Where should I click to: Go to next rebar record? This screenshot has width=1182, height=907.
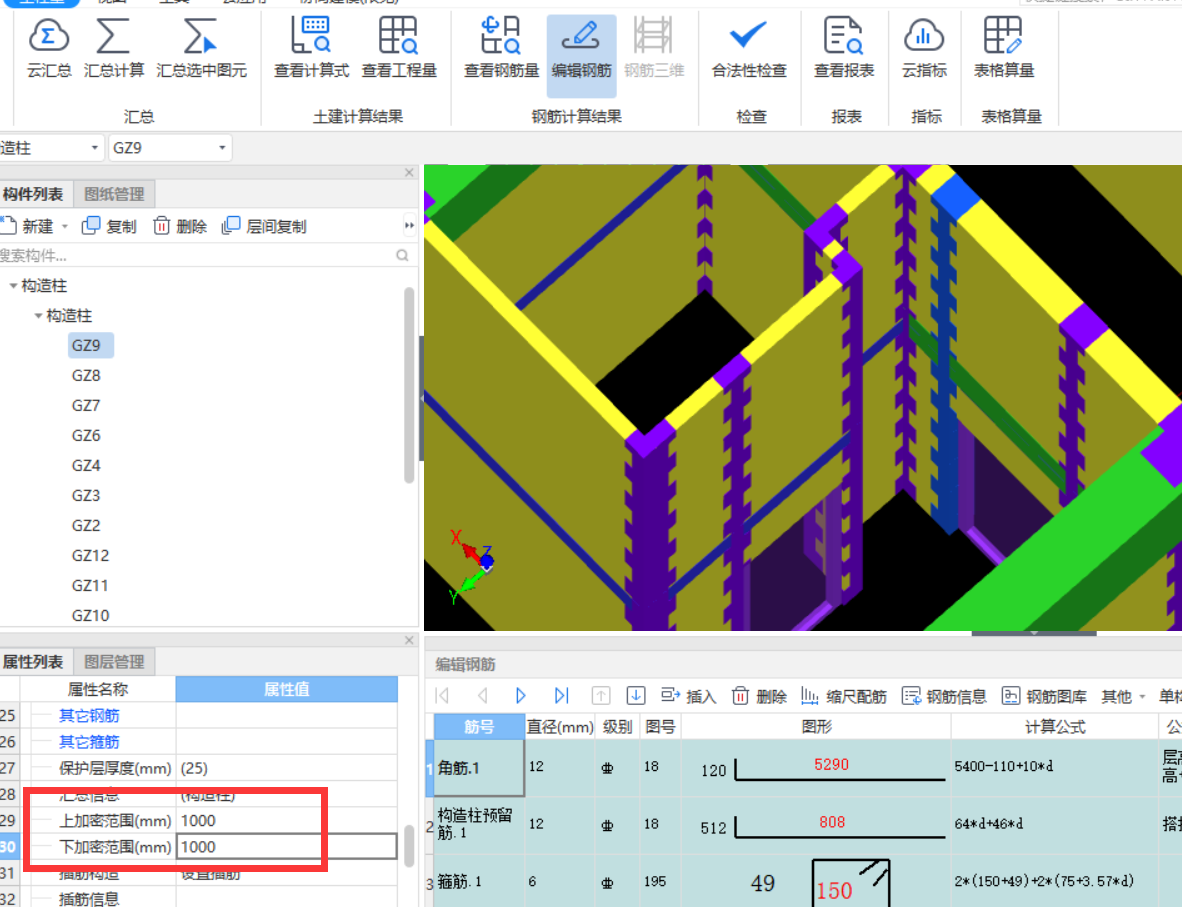(521, 695)
